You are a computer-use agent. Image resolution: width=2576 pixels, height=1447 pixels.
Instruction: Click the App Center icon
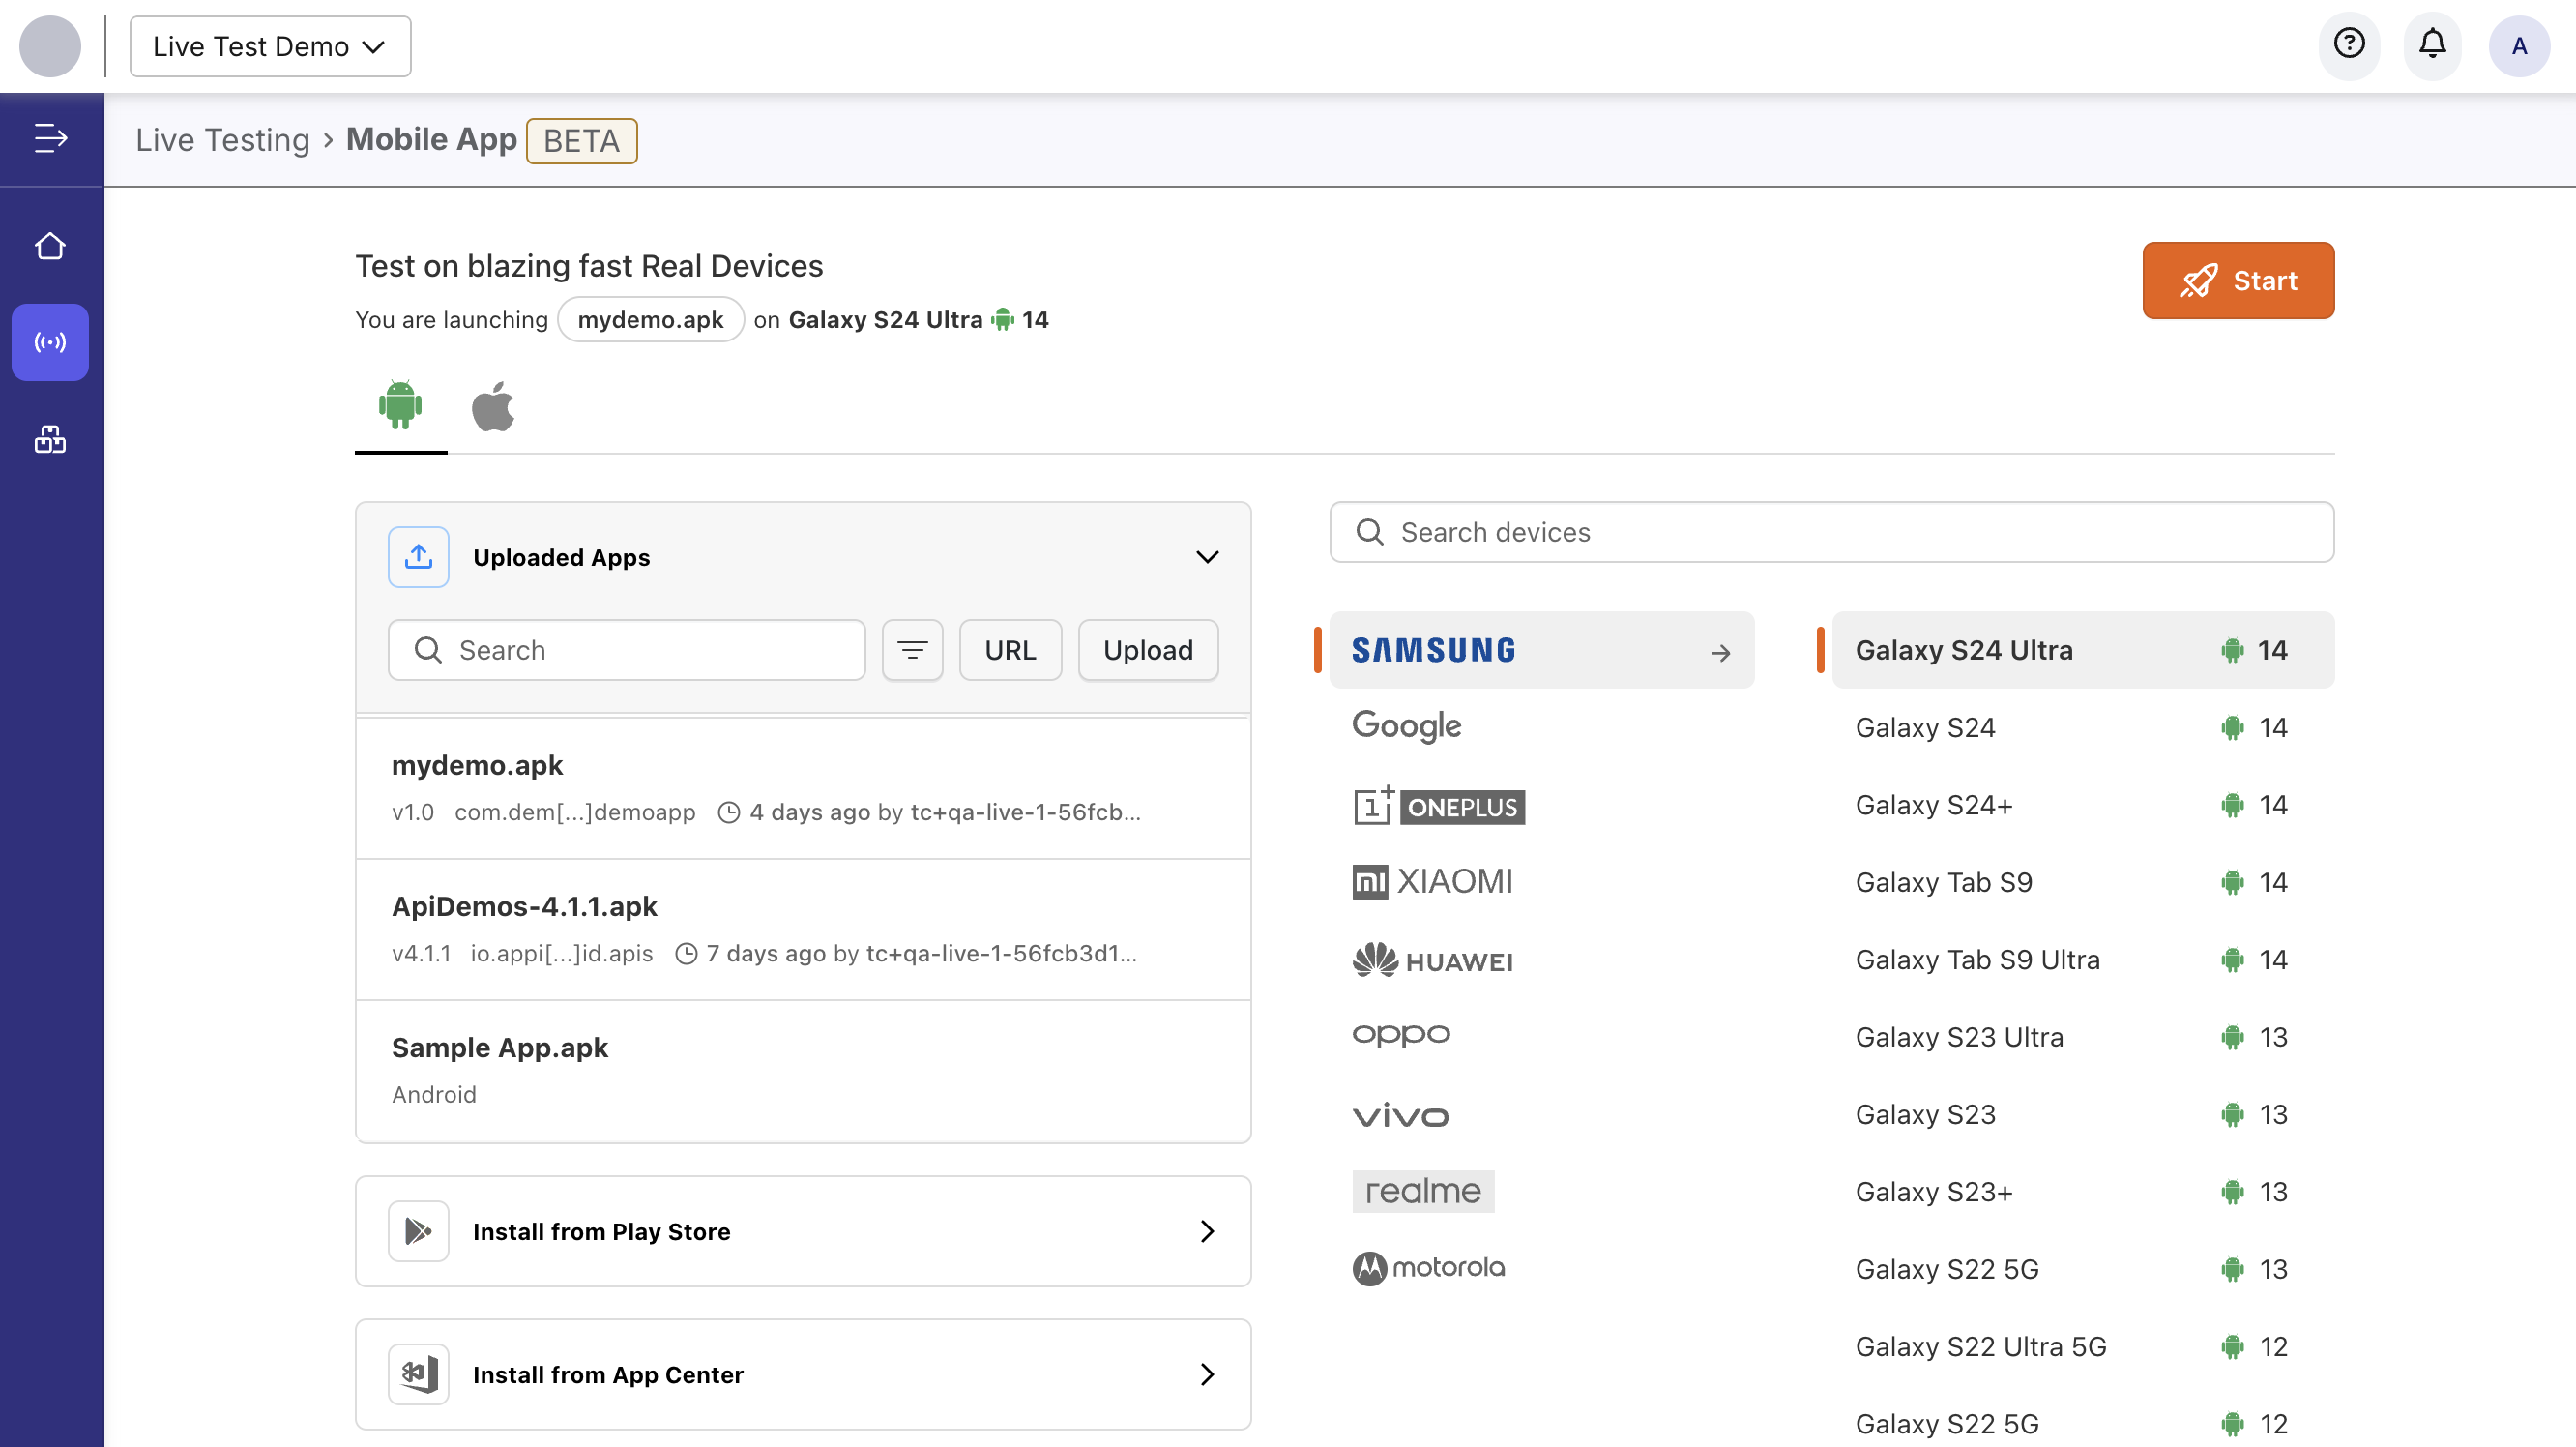418,1374
